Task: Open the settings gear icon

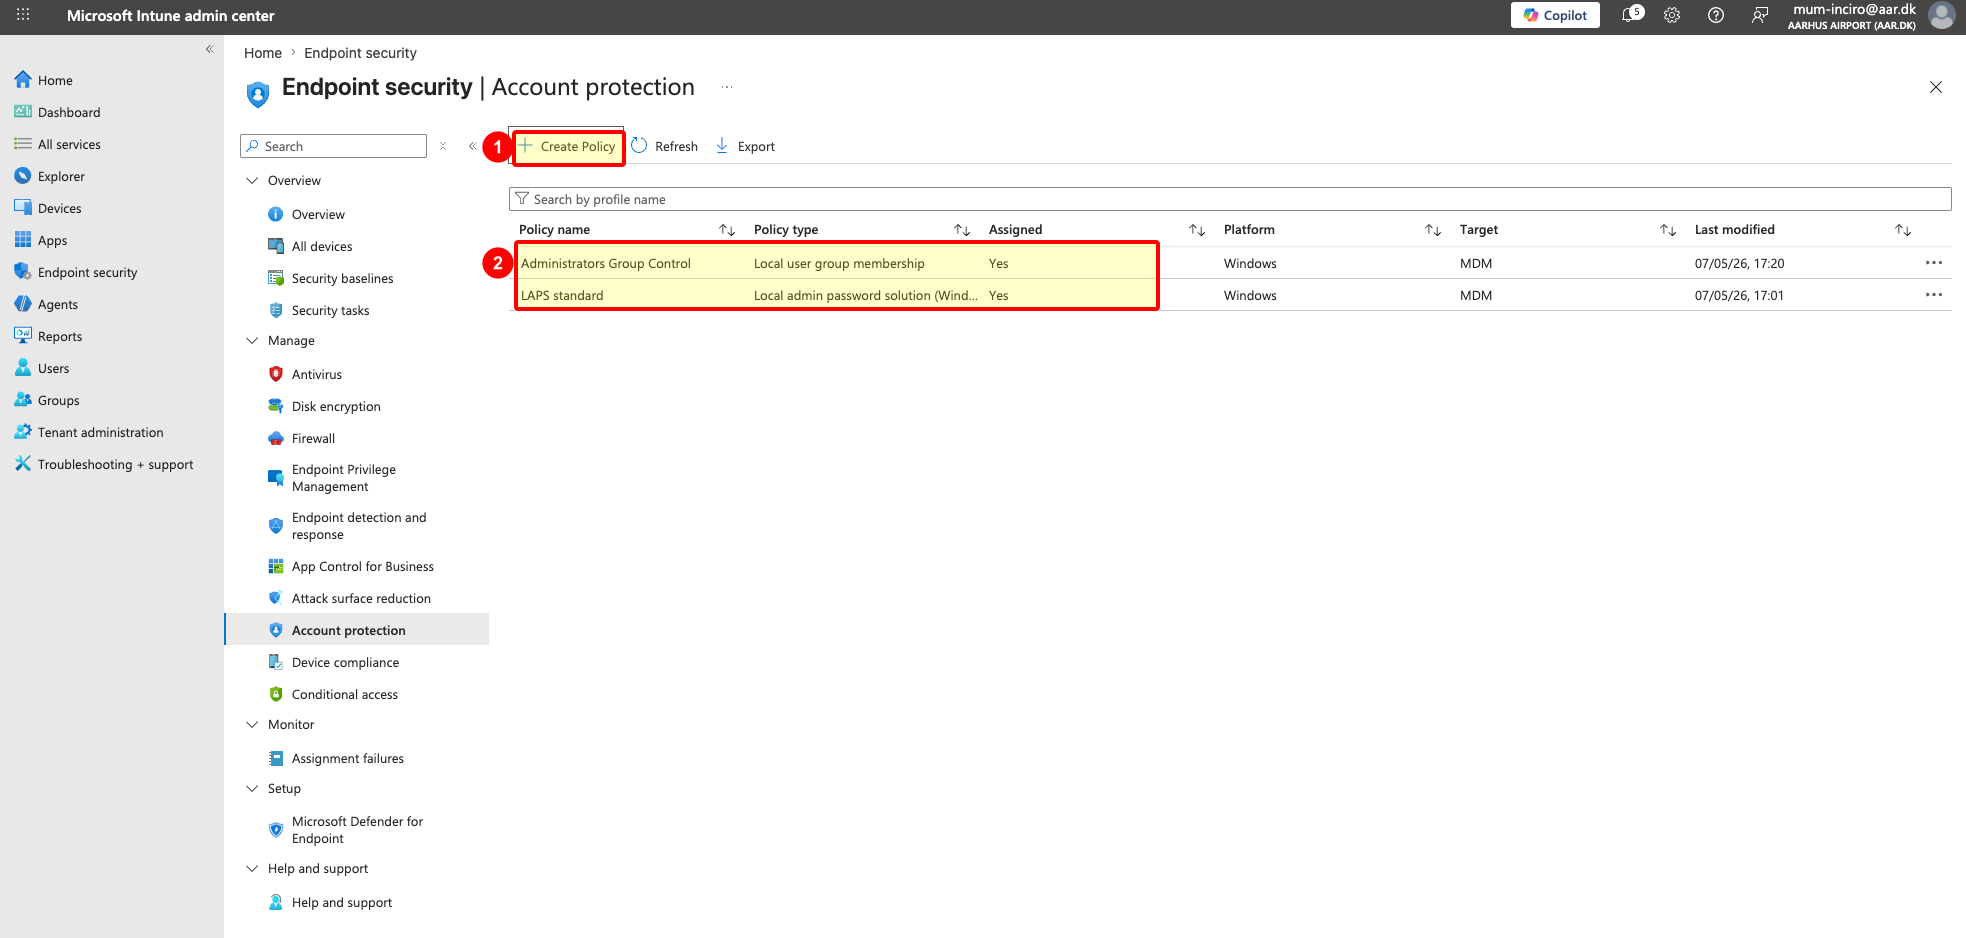Action: (1672, 15)
